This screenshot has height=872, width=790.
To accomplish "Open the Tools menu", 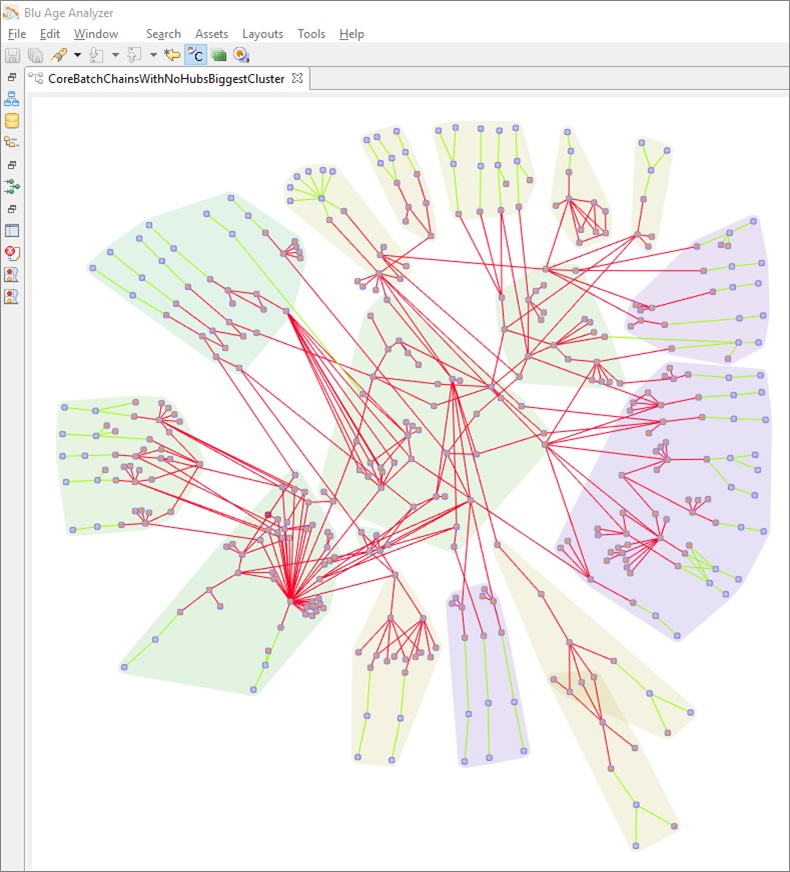I will click(x=311, y=34).
